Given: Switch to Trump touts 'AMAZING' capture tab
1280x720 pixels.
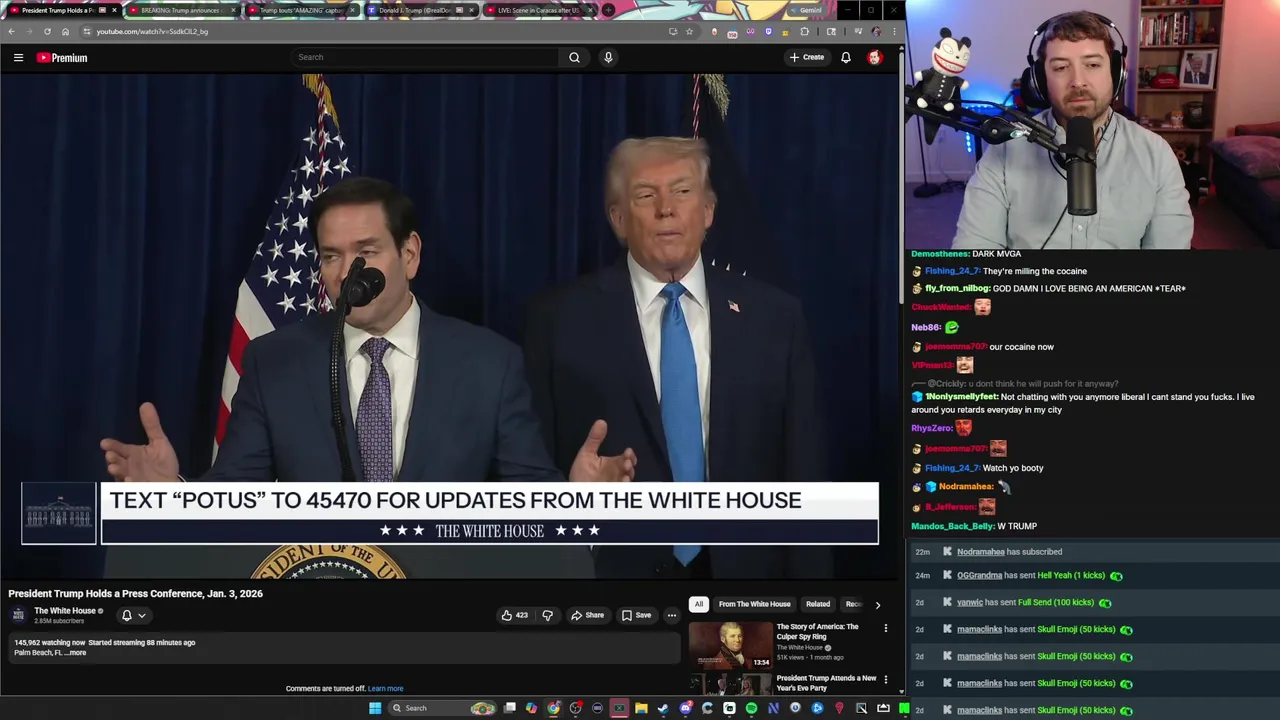Looking at the screenshot, I should pos(300,10).
